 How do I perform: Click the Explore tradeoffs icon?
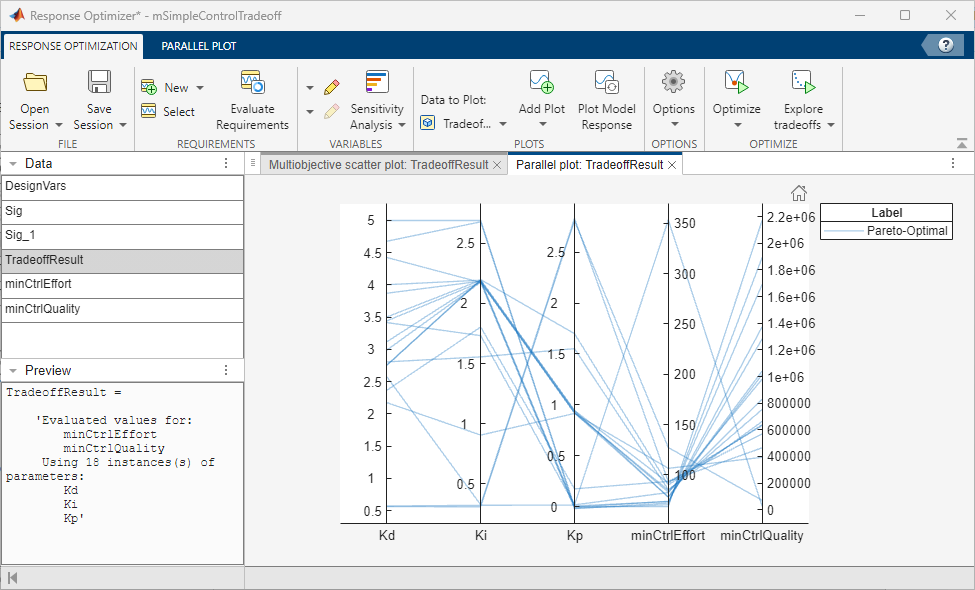803,84
